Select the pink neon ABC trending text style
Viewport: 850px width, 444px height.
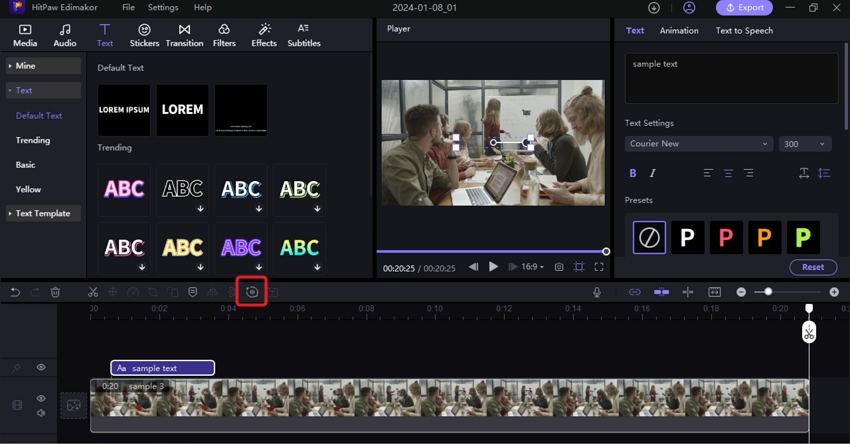click(124, 189)
